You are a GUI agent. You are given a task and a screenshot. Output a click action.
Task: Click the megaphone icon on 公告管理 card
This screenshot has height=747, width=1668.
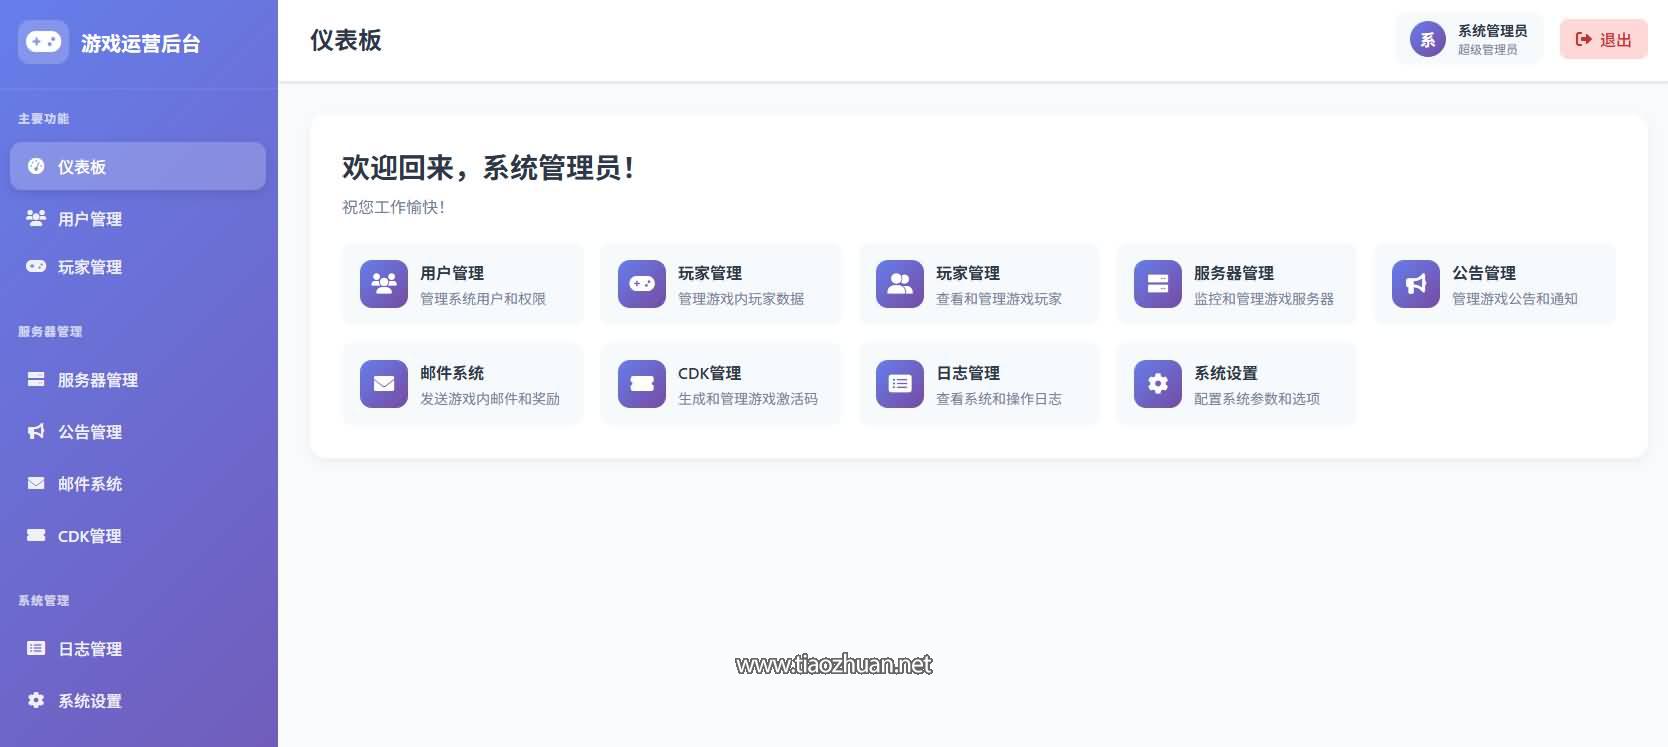(1416, 284)
